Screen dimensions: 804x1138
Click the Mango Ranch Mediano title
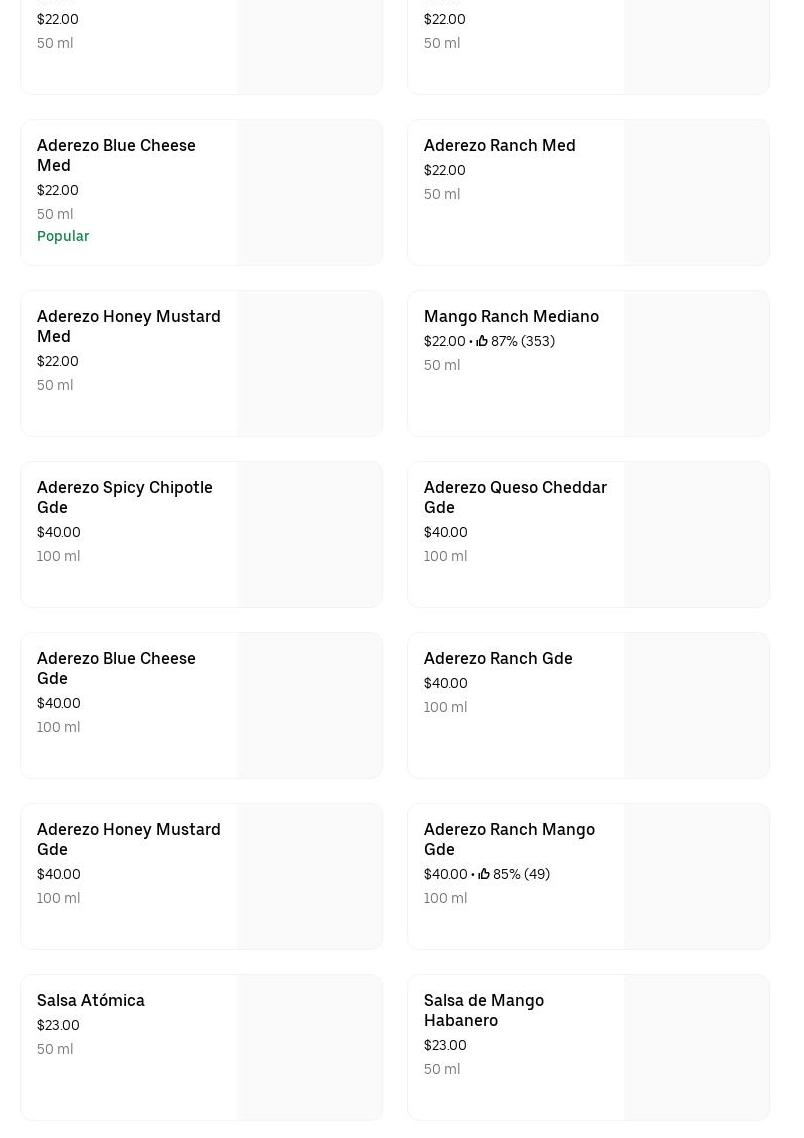511,316
